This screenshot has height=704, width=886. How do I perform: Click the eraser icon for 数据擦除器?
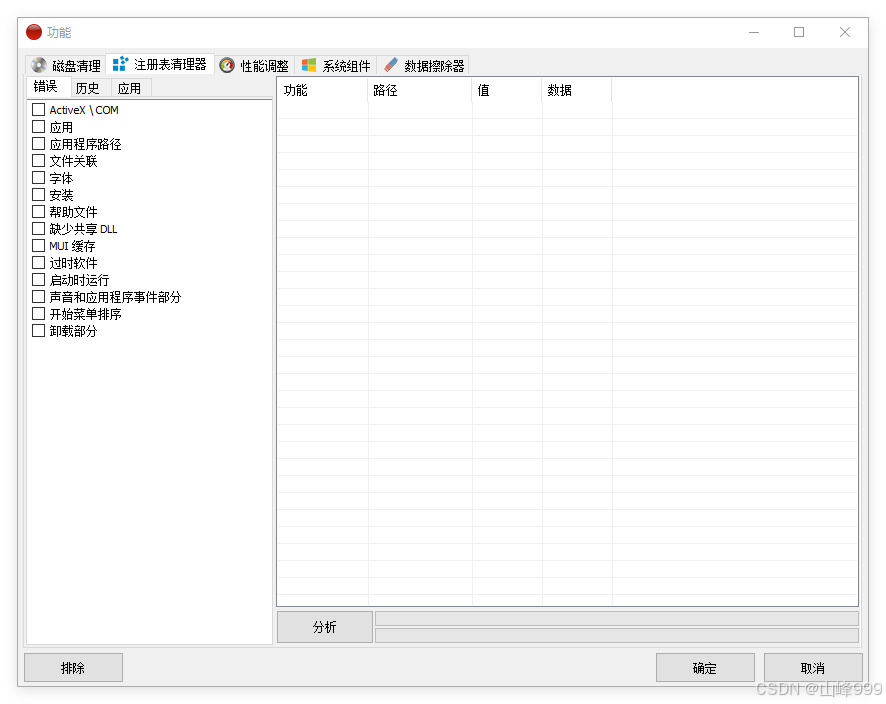(390, 66)
